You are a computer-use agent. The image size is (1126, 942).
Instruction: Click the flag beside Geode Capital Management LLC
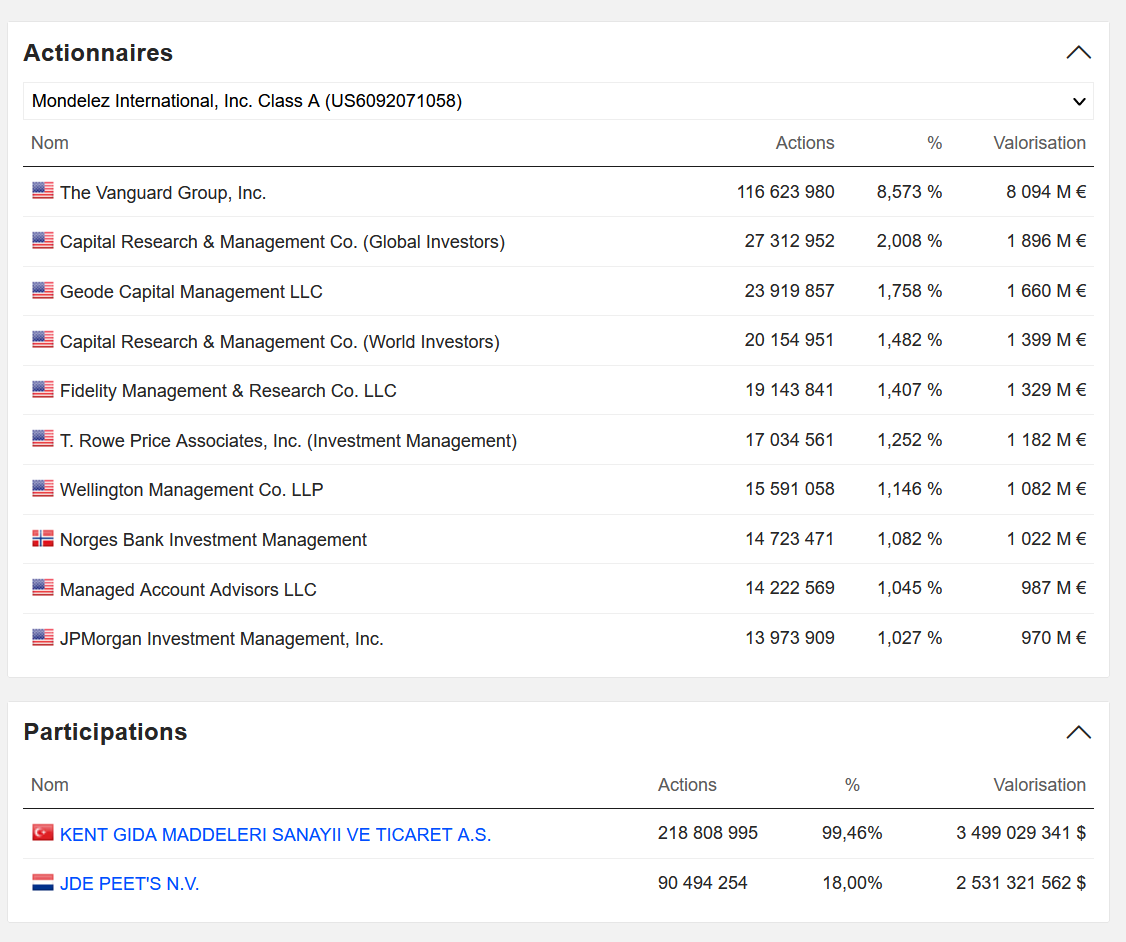pyautogui.click(x=43, y=290)
